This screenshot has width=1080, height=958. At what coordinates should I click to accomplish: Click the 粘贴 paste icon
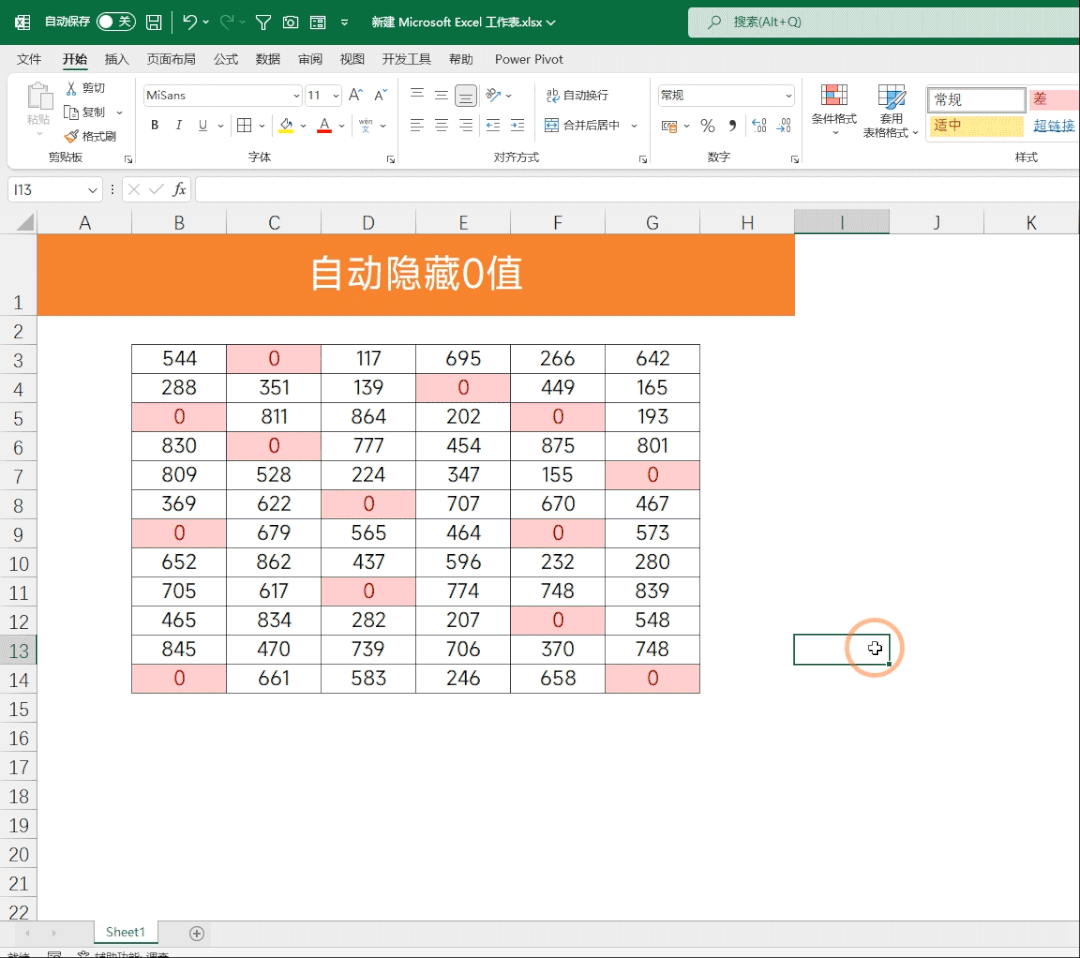pos(39,98)
